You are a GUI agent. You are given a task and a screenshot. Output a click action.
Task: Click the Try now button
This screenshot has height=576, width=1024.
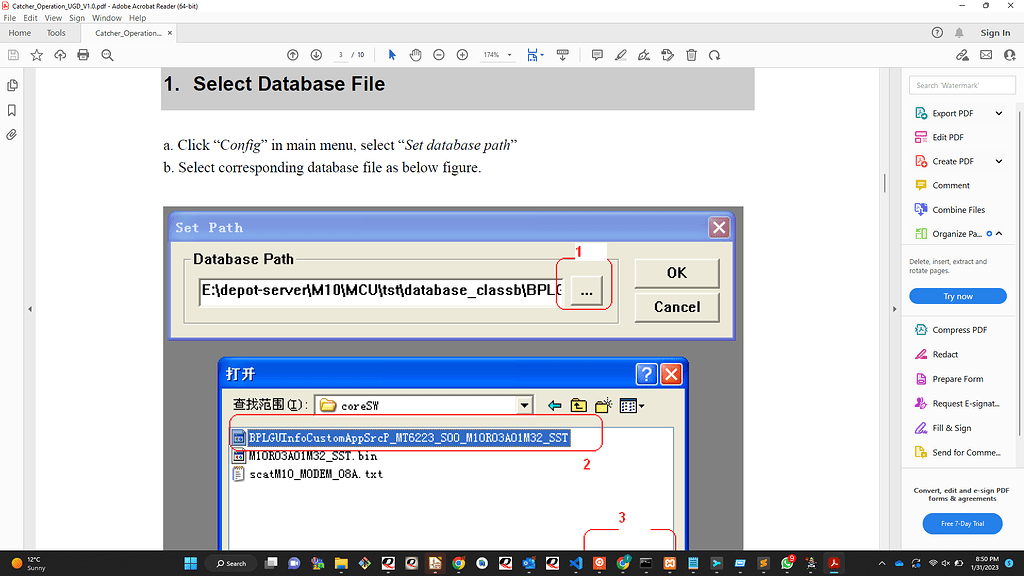(957, 296)
